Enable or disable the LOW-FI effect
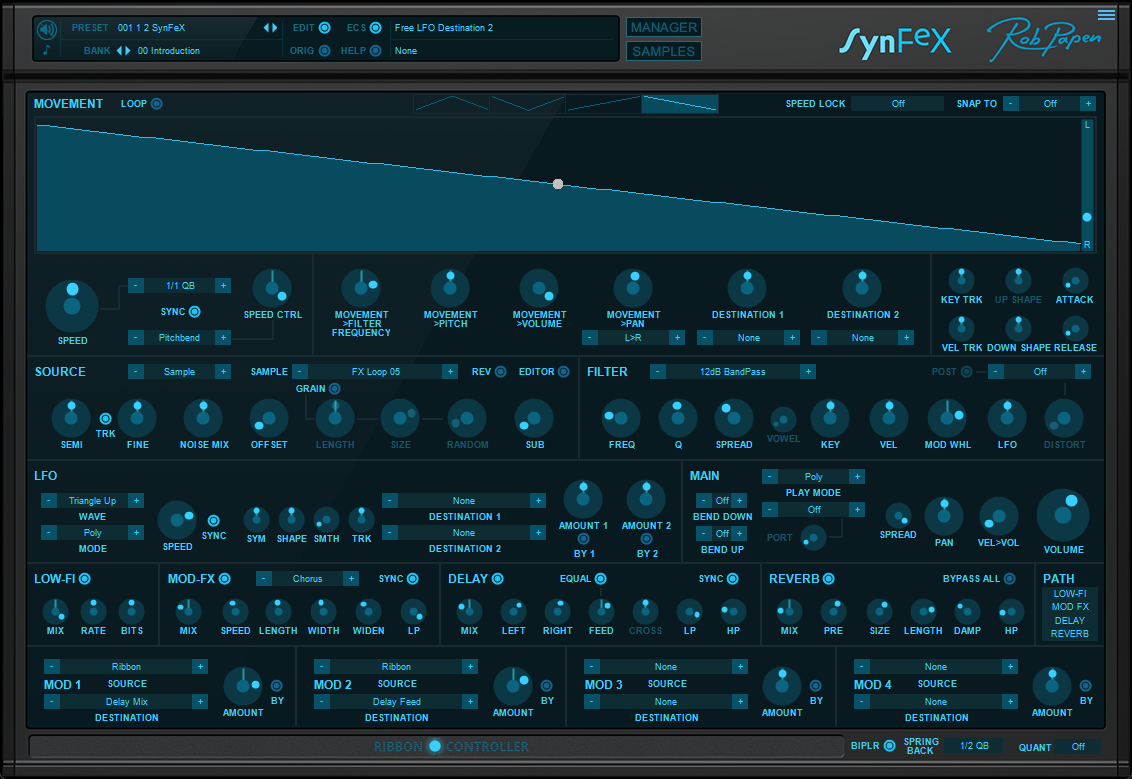The width and height of the screenshot is (1132, 779). pos(84,578)
